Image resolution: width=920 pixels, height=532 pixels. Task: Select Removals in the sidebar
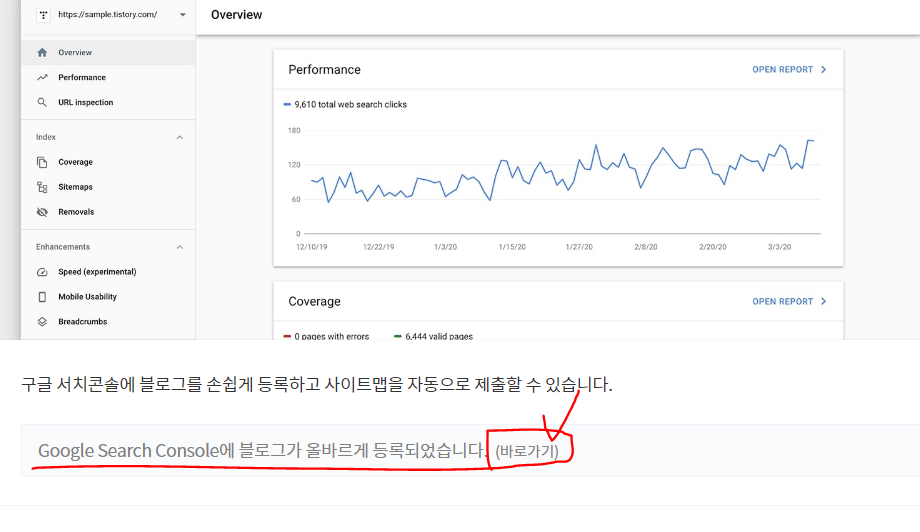click(108, 212)
